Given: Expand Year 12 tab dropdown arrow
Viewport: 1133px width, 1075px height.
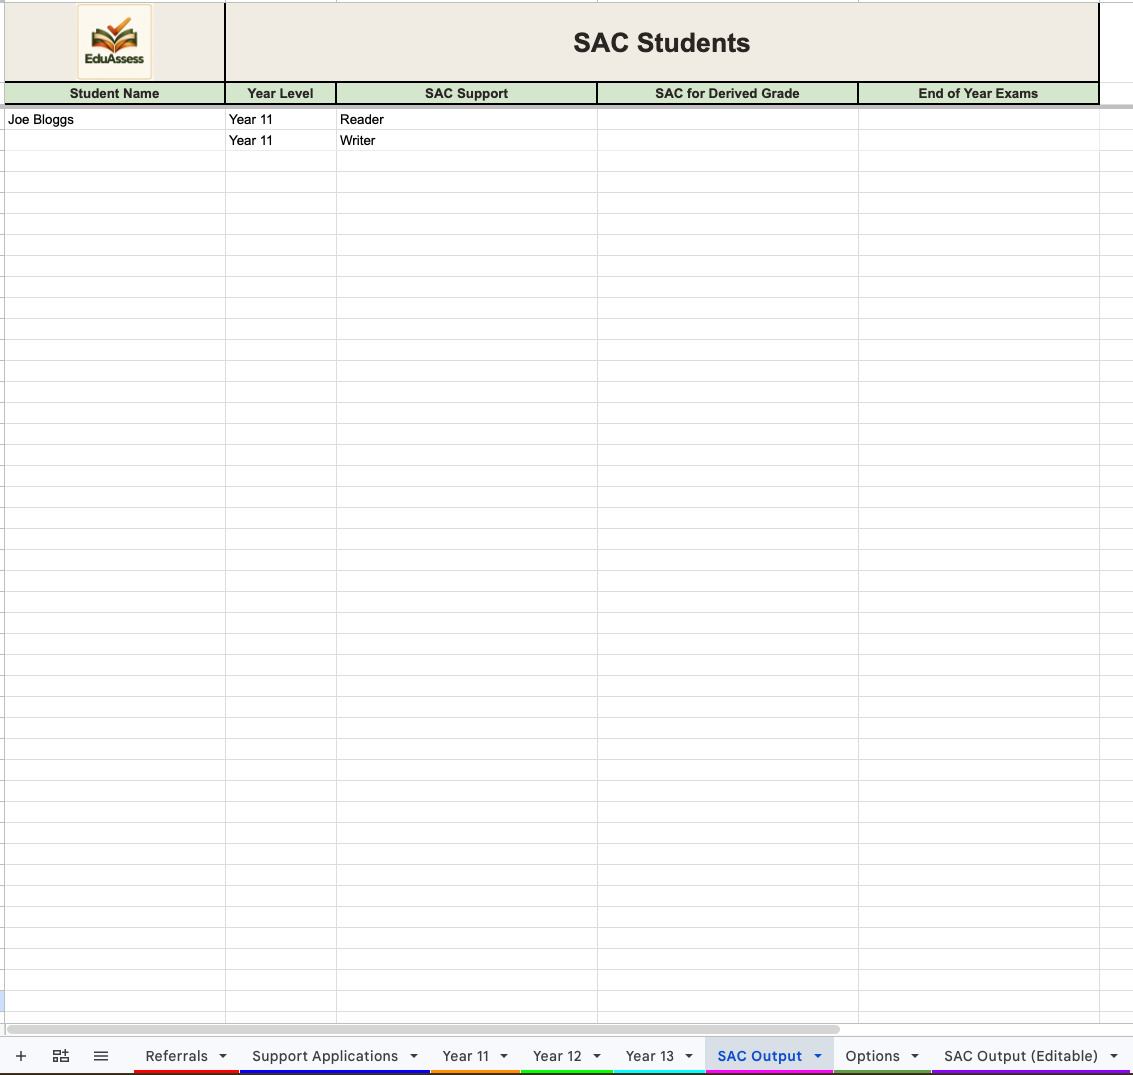Looking at the screenshot, I should [597, 1056].
